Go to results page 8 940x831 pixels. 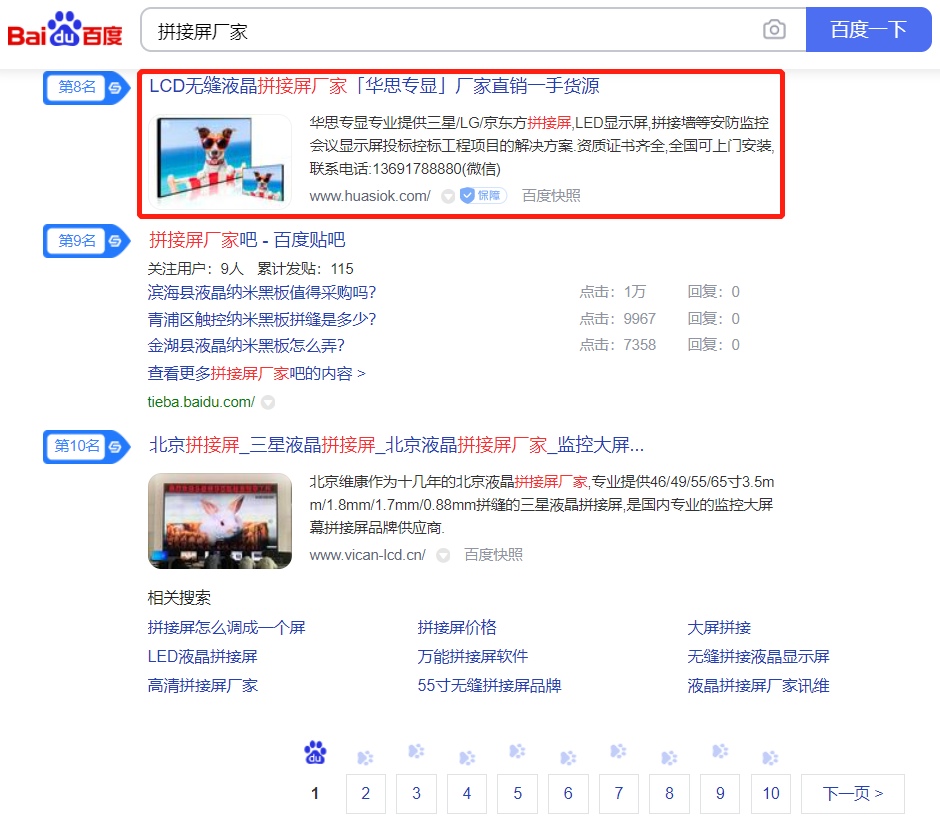(x=670, y=794)
